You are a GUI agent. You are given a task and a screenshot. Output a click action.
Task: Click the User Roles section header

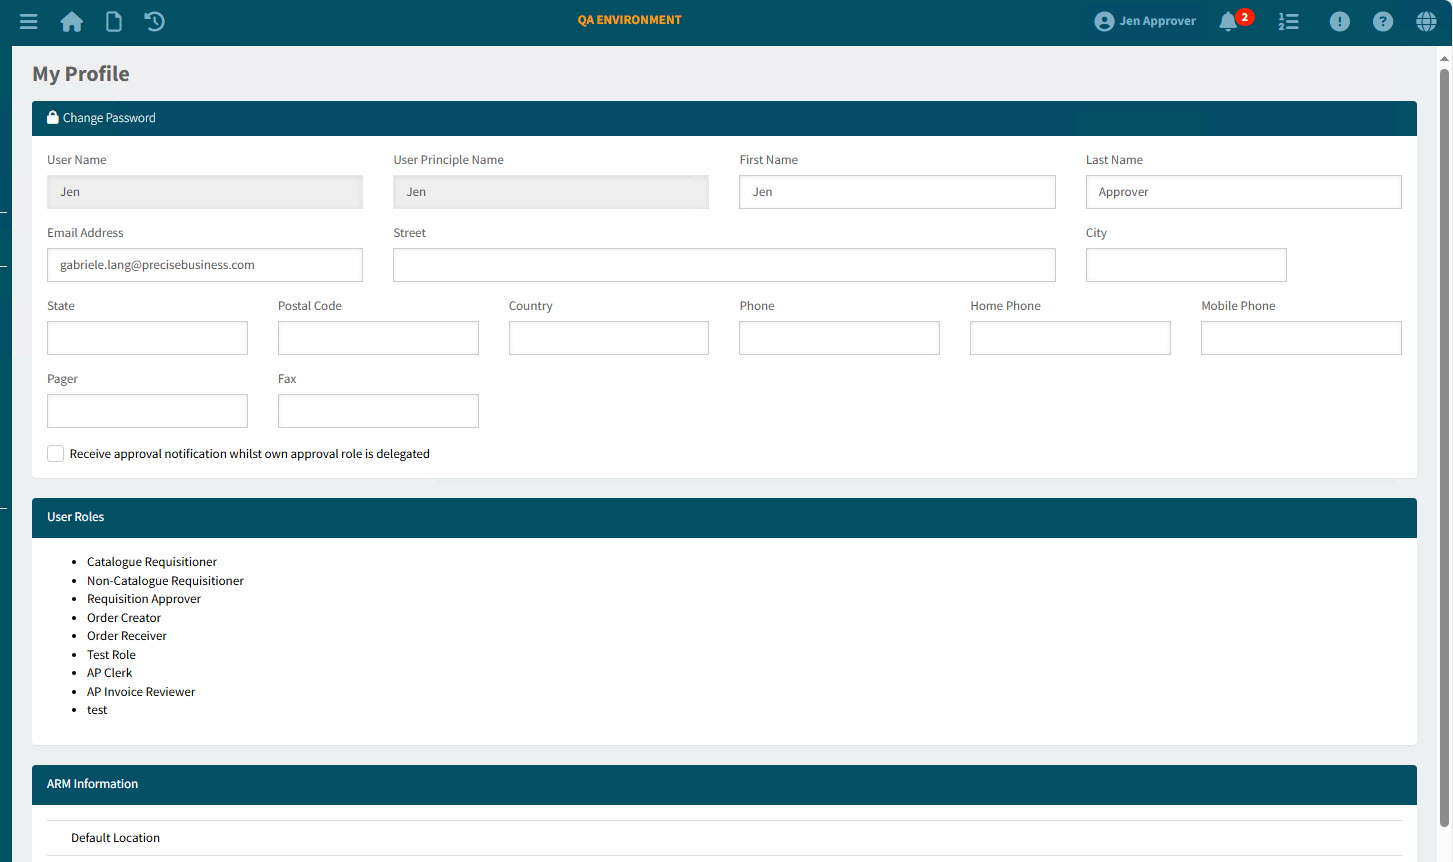click(724, 517)
